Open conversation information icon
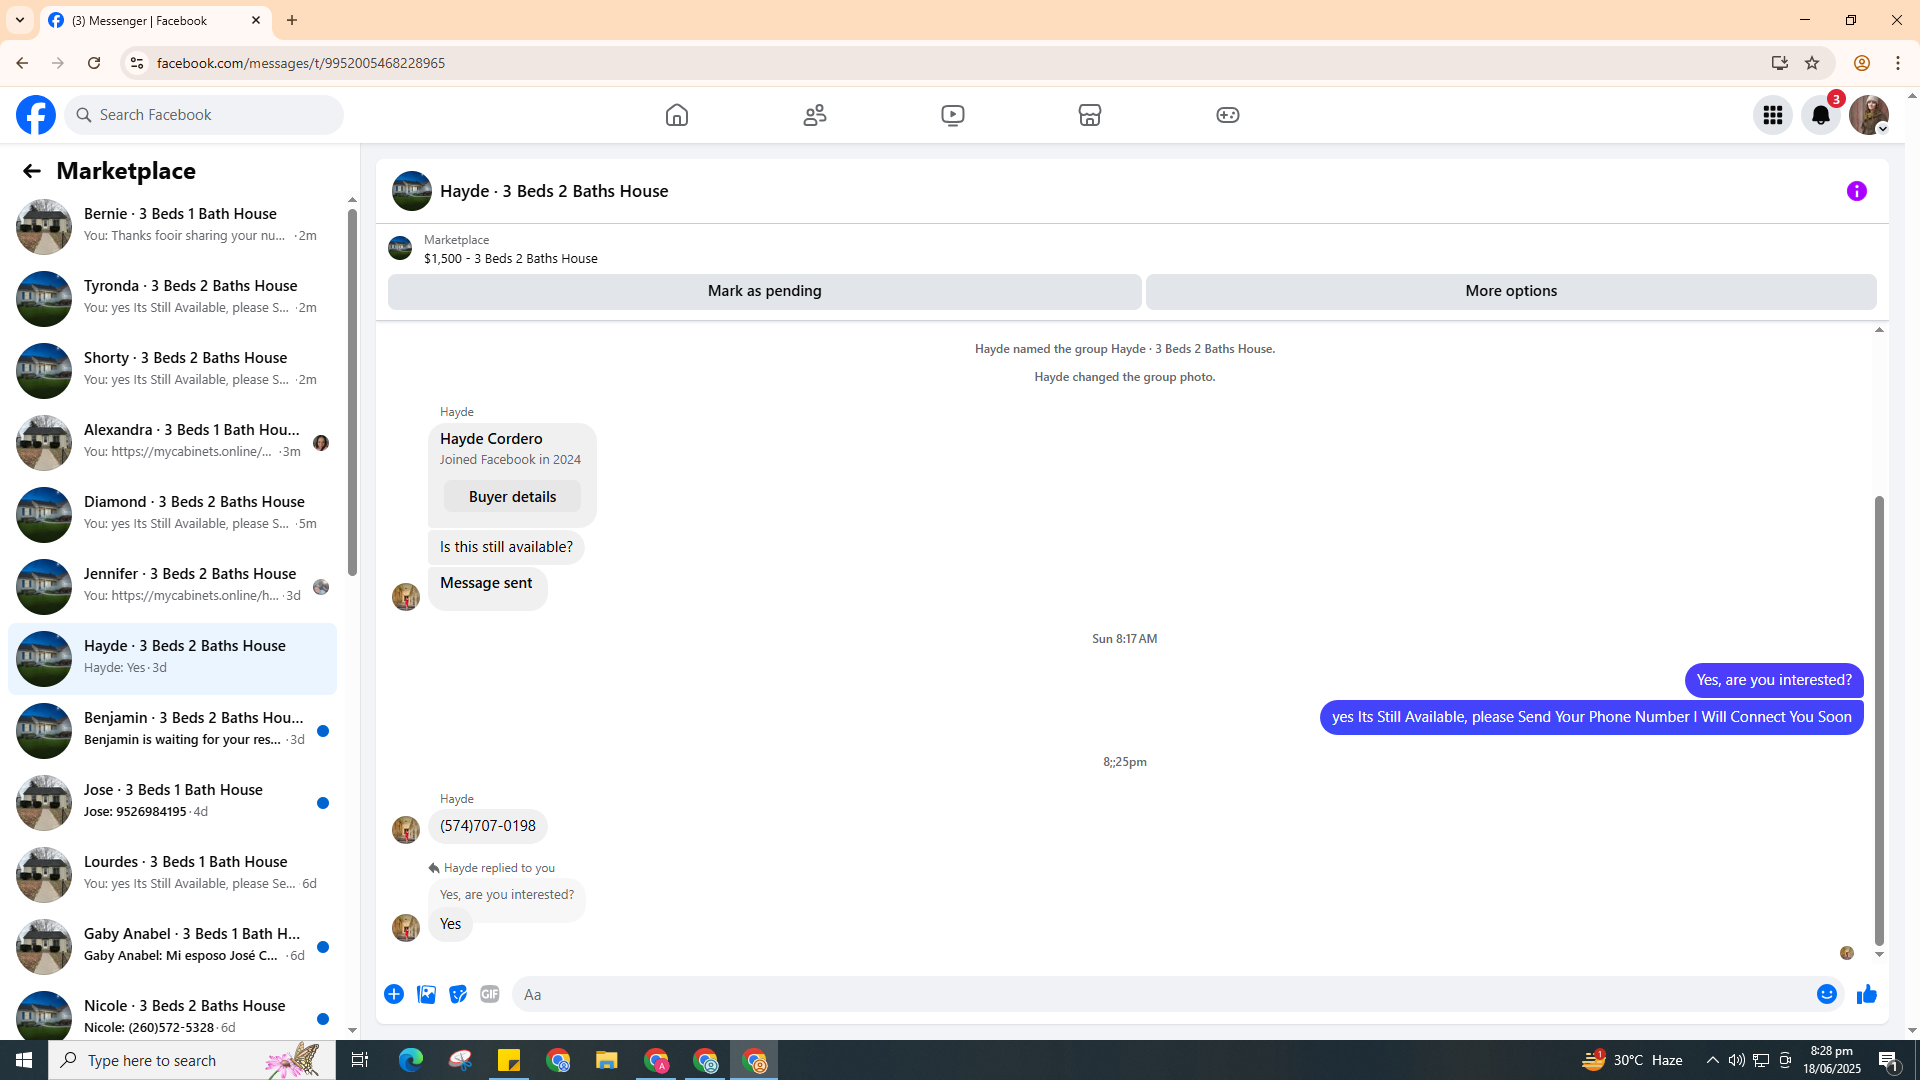This screenshot has height=1080, width=1920. (1857, 191)
